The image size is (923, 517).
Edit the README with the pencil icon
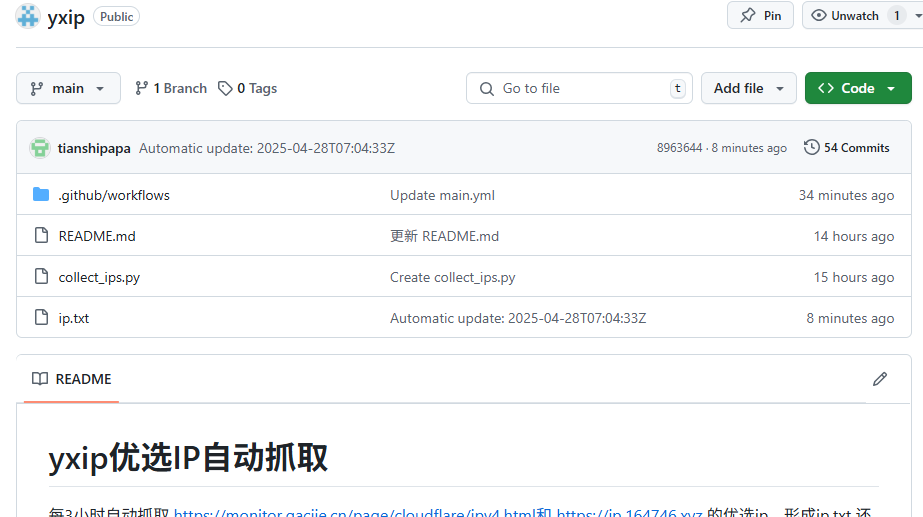[879, 379]
